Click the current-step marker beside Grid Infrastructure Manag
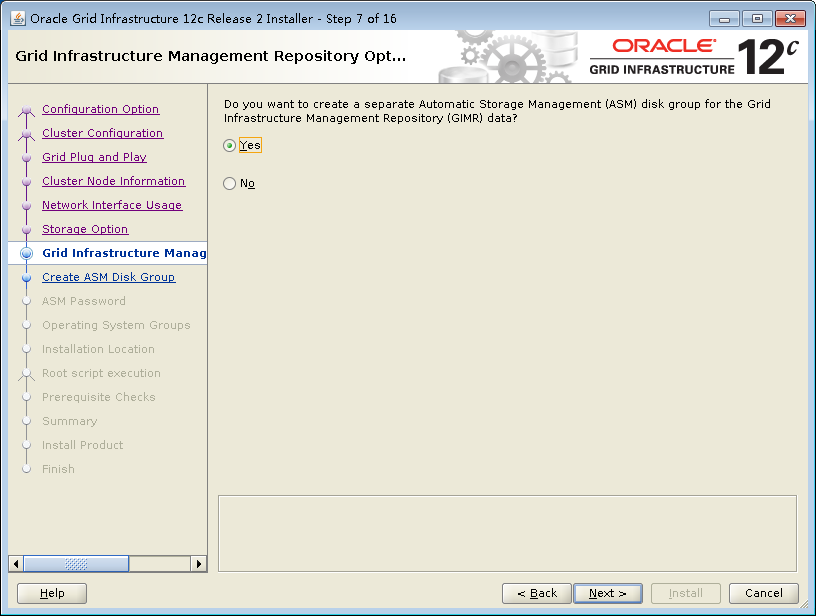816x616 pixels. click(x=27, y=253)
